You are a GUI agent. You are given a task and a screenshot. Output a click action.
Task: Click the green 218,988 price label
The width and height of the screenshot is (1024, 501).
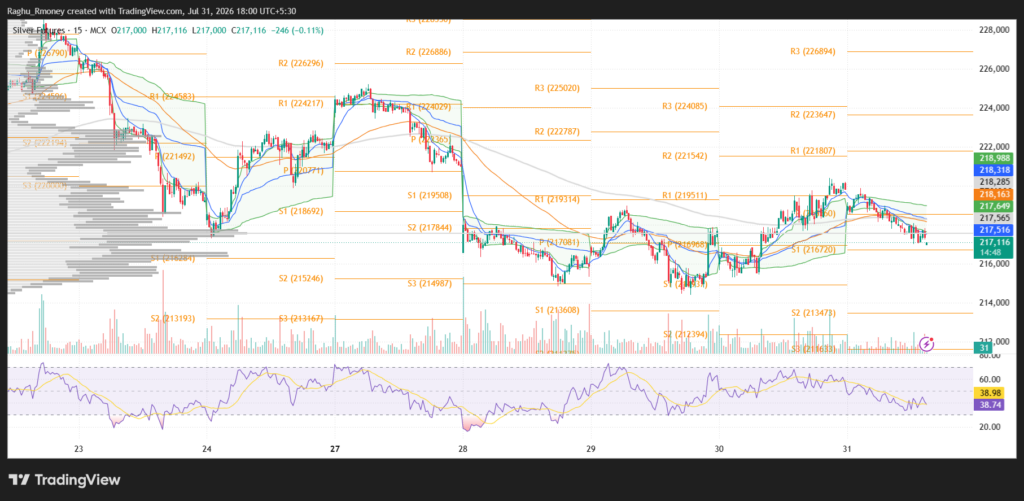point(993,158)
